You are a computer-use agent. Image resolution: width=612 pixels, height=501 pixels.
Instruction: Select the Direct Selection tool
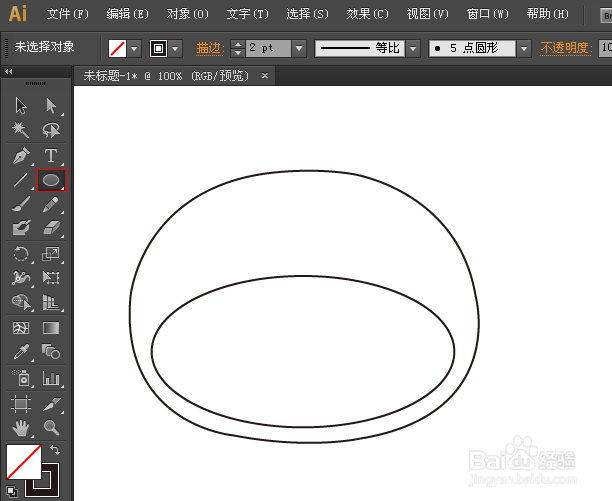pos(51,106)
